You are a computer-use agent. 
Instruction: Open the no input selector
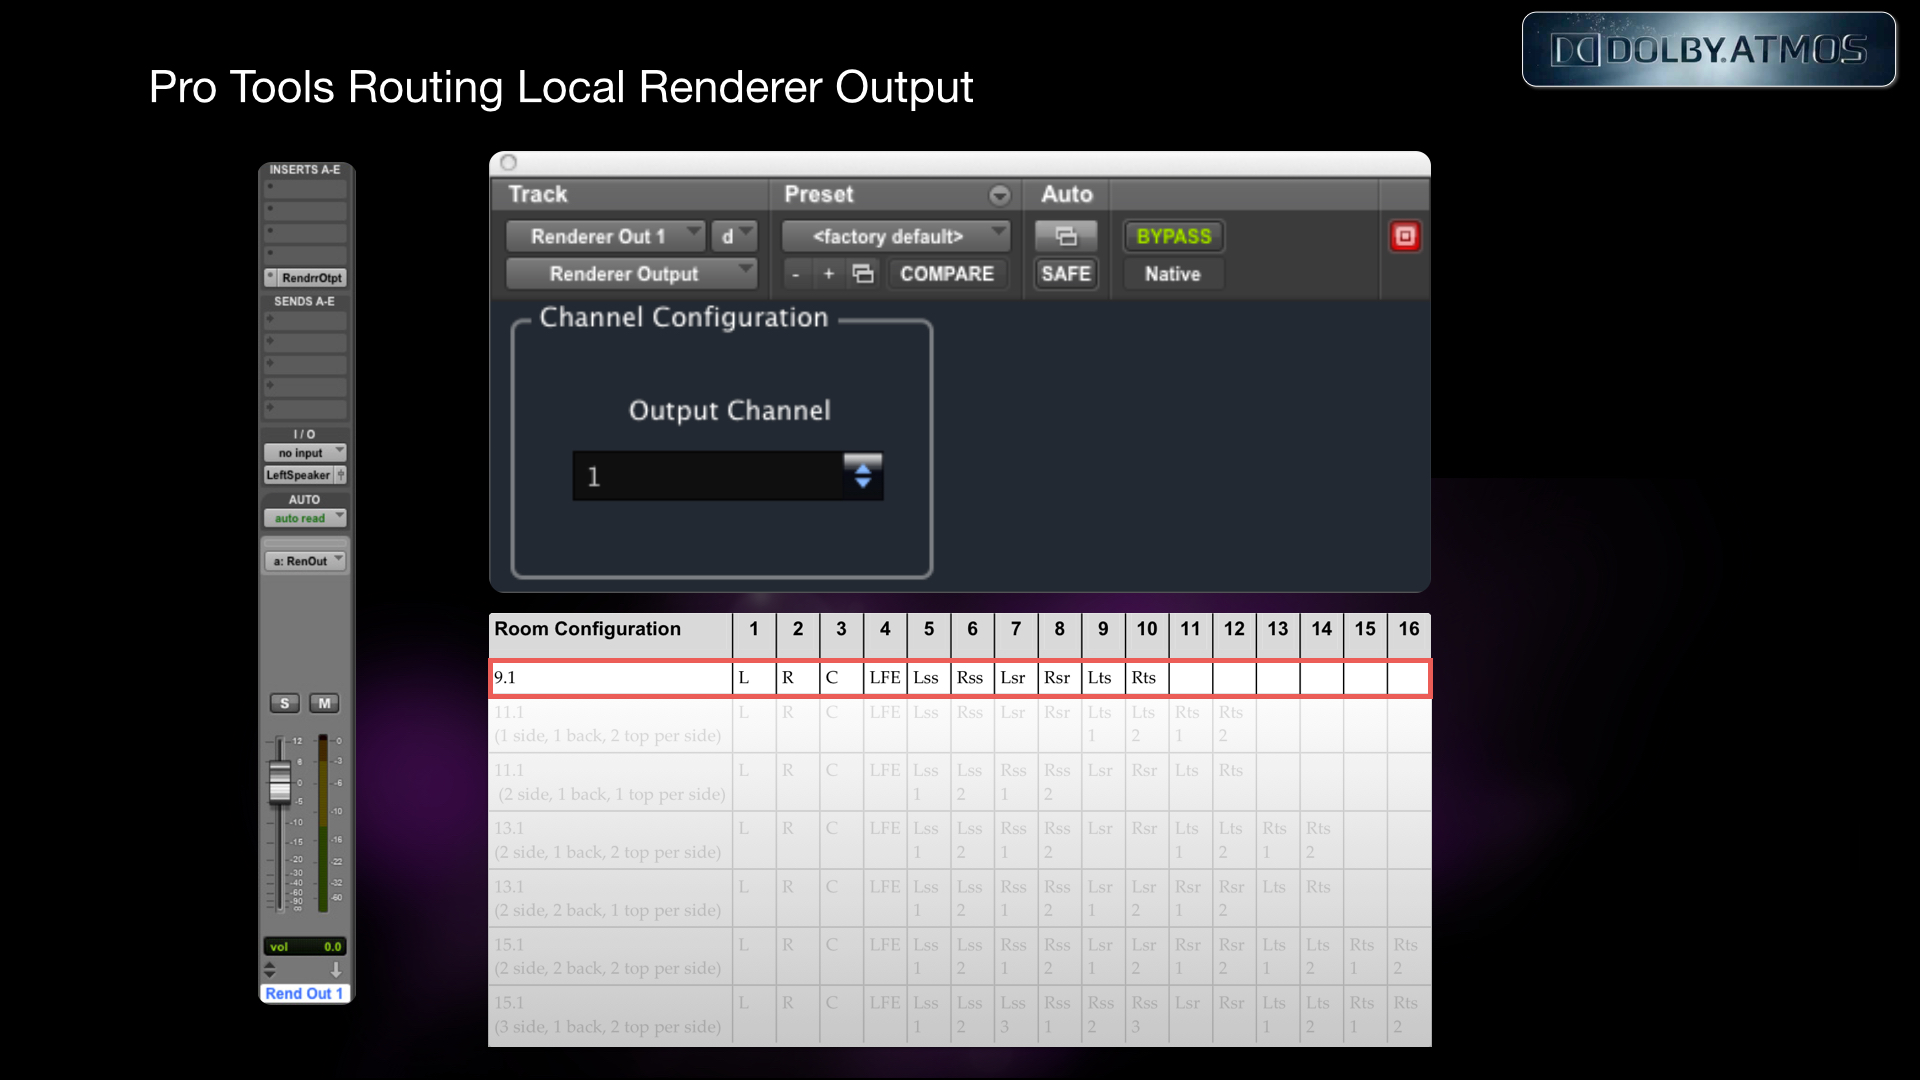click(x=305, y=453)
